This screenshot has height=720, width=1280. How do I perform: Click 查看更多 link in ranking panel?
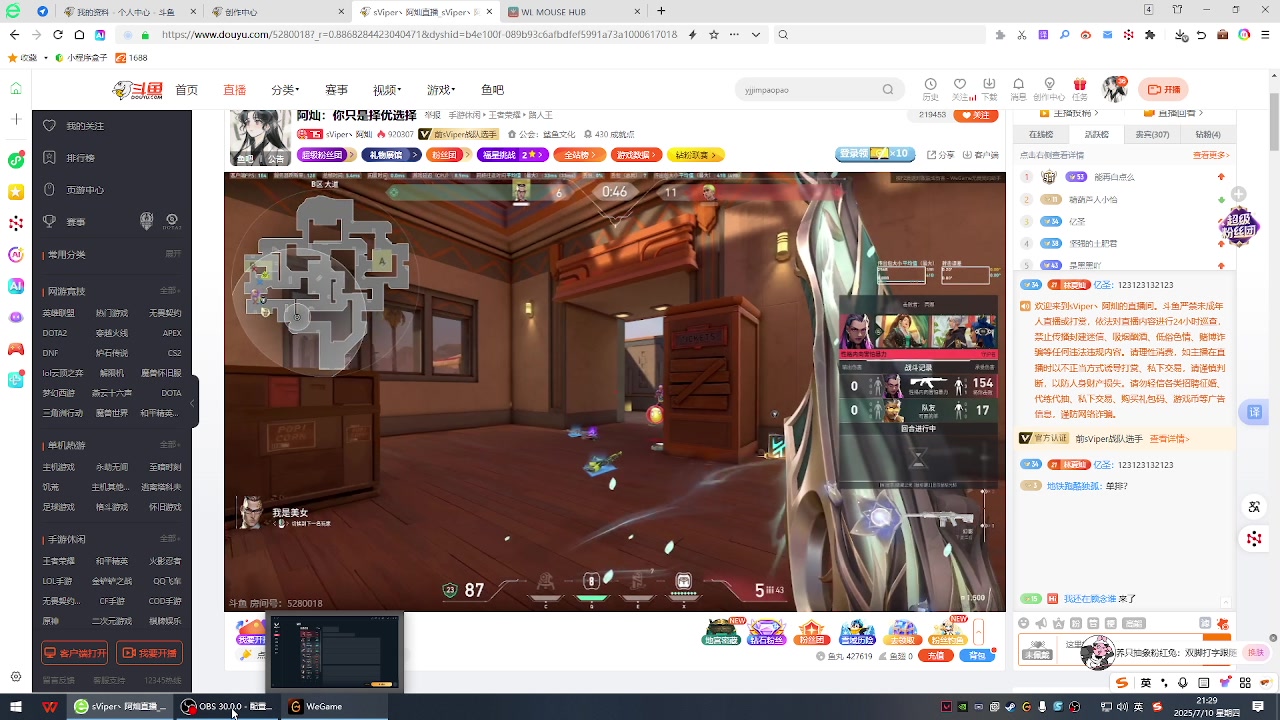[1209, 155]
